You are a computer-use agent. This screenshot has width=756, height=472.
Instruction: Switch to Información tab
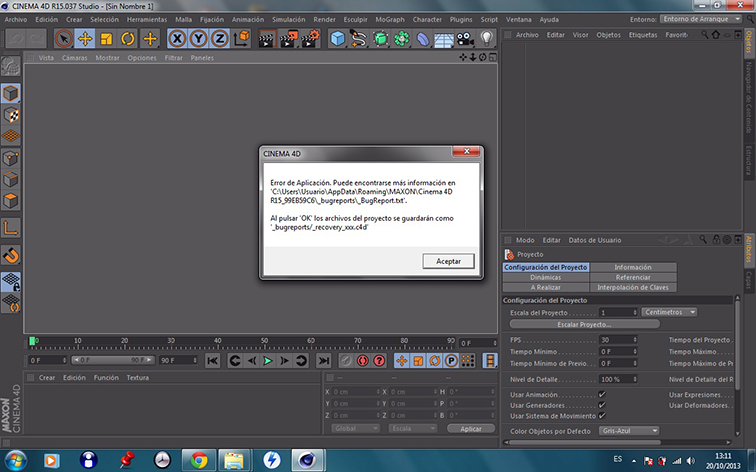(x=633, y=267)
